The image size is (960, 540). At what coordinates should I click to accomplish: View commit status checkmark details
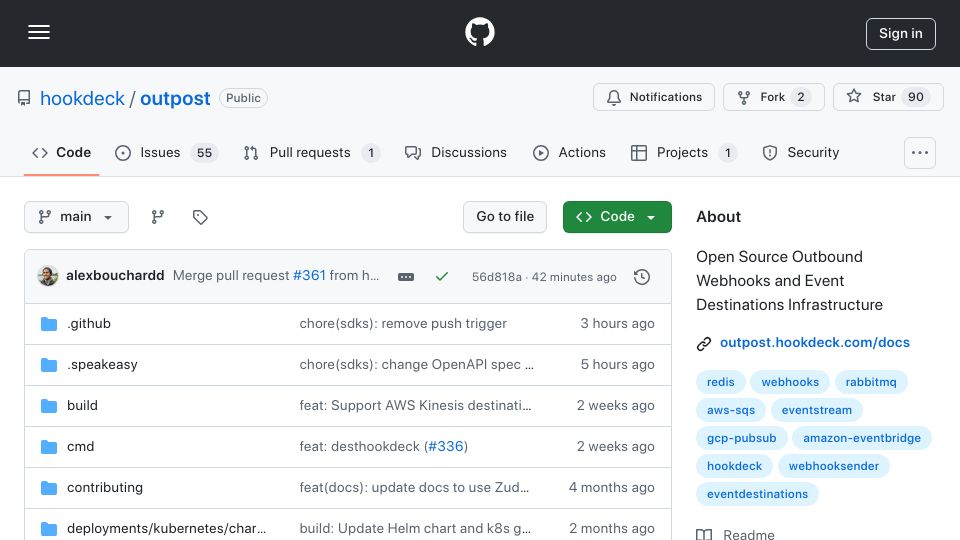click(x=441, y=277)
